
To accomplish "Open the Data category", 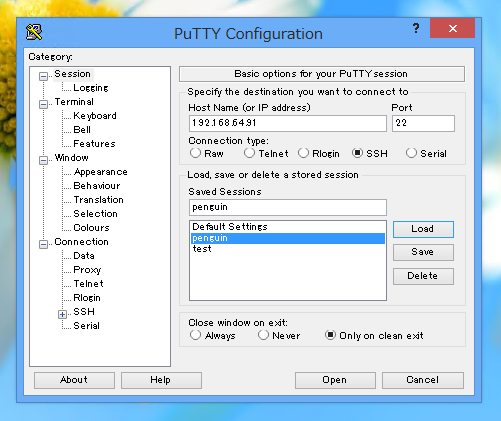I will click(84, 256).
